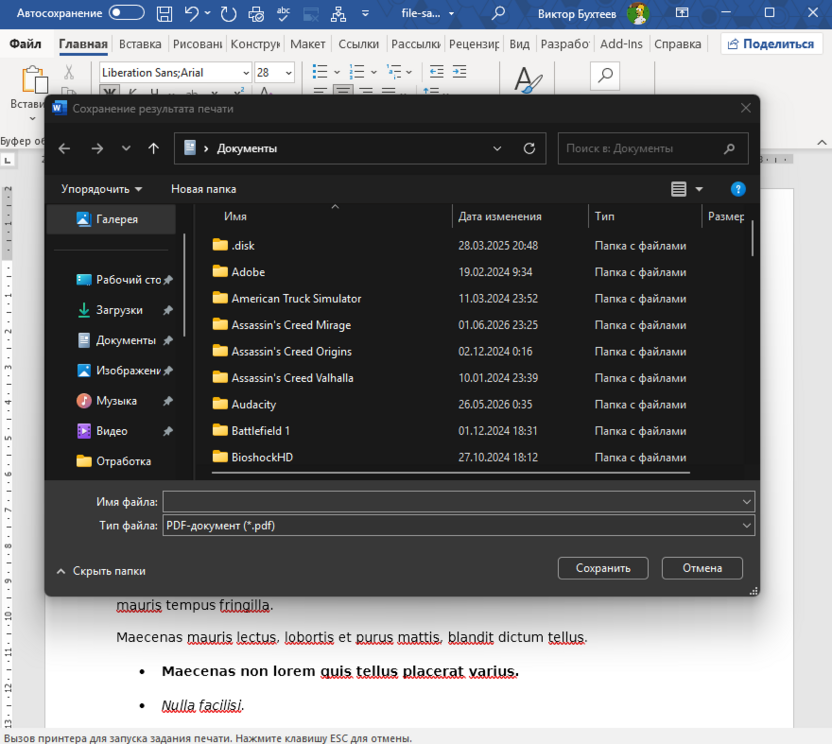Click the decrease indent icon
Viewport: 832px width, 744px height.
click(437, 72)
